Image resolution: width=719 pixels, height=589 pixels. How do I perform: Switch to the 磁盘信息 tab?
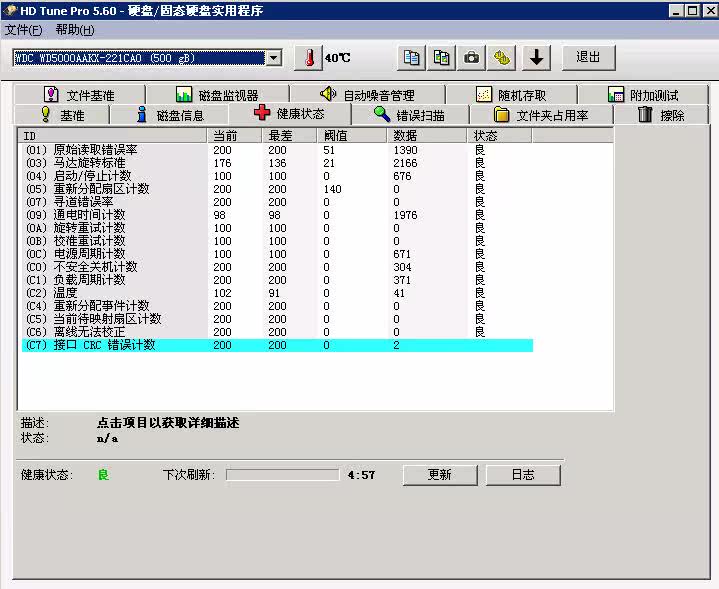169,115
